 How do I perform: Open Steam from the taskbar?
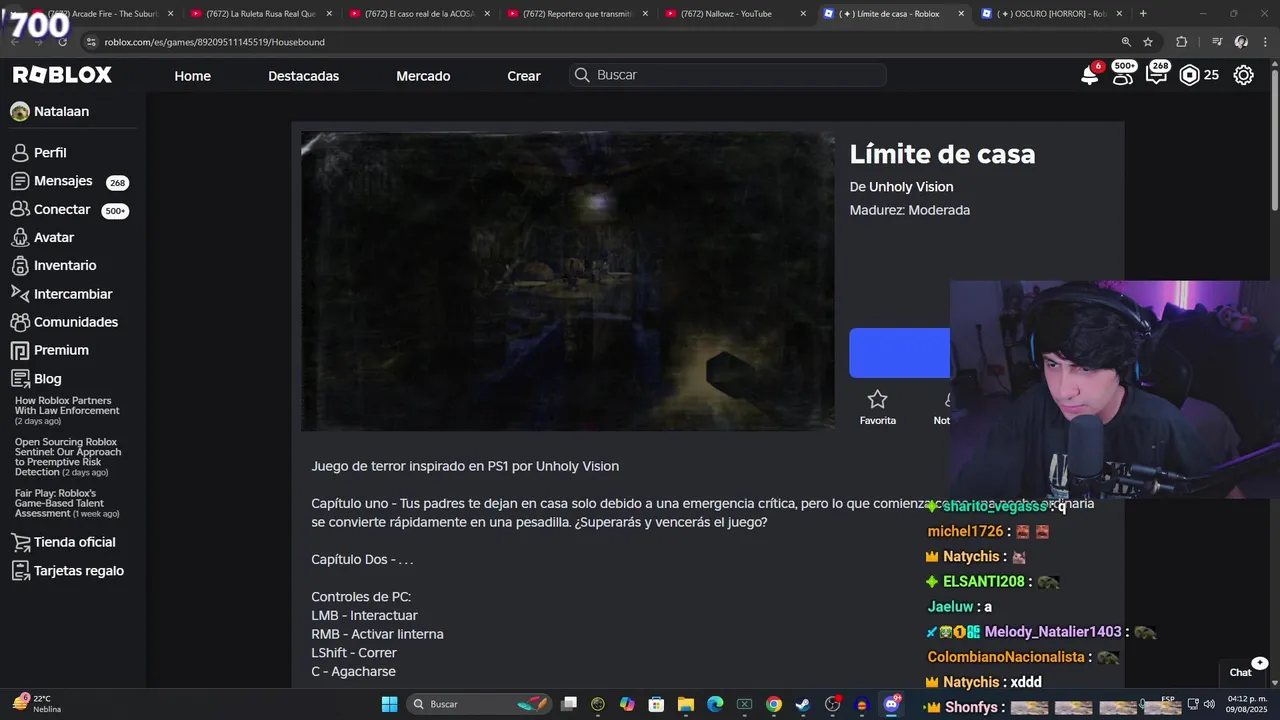(803, 704)
